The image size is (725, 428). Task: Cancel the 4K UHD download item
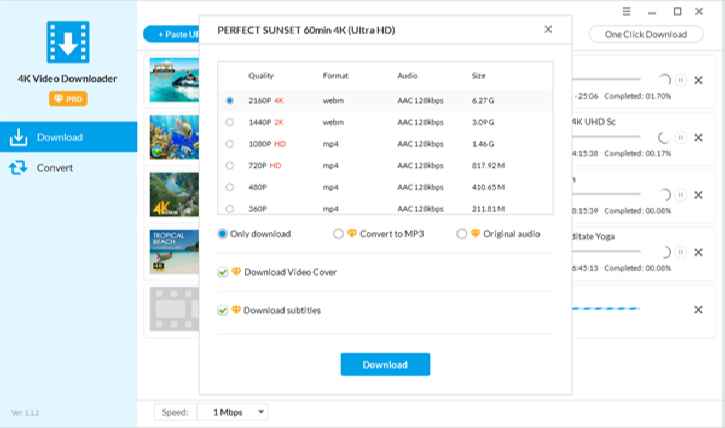click(698, 137)
